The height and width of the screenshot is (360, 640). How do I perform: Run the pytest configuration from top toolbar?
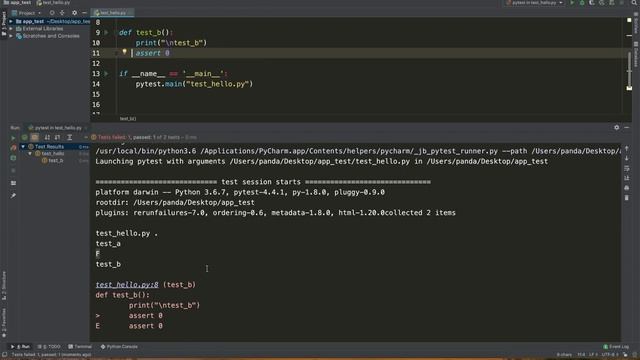pyautogui.click(x=572, y=3)
